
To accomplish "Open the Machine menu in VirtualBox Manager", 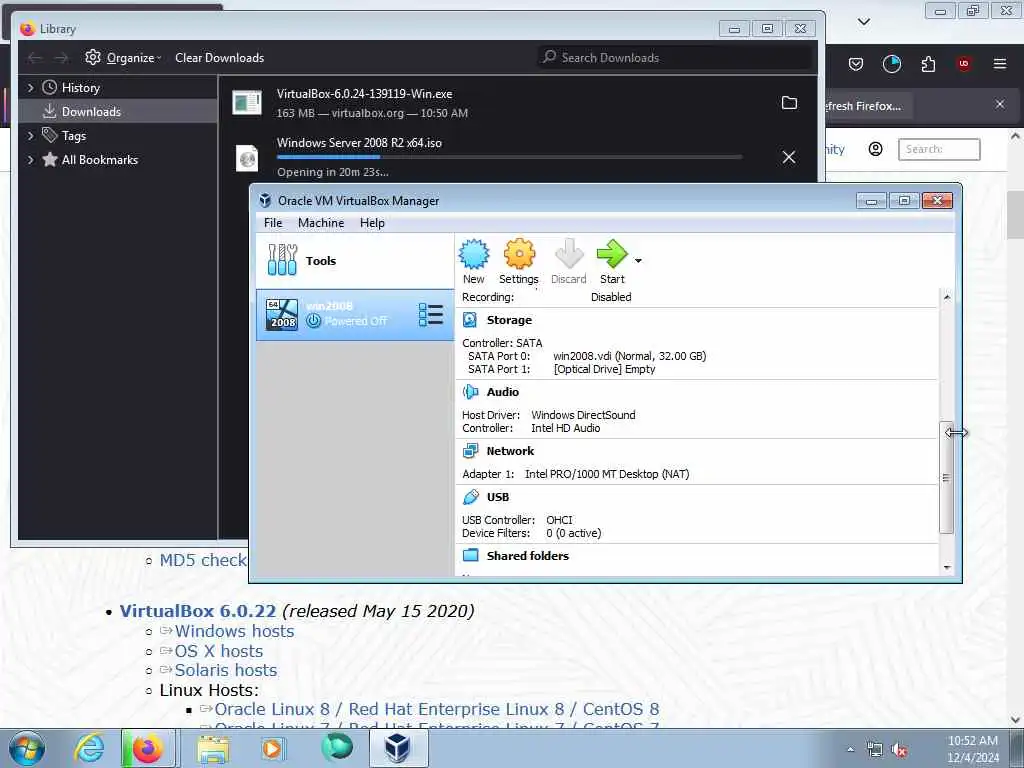I will click(321, 223).
